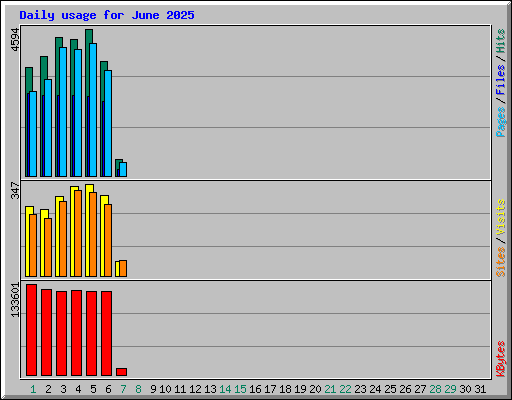Click the day 12 axis label

pos(195,389)
